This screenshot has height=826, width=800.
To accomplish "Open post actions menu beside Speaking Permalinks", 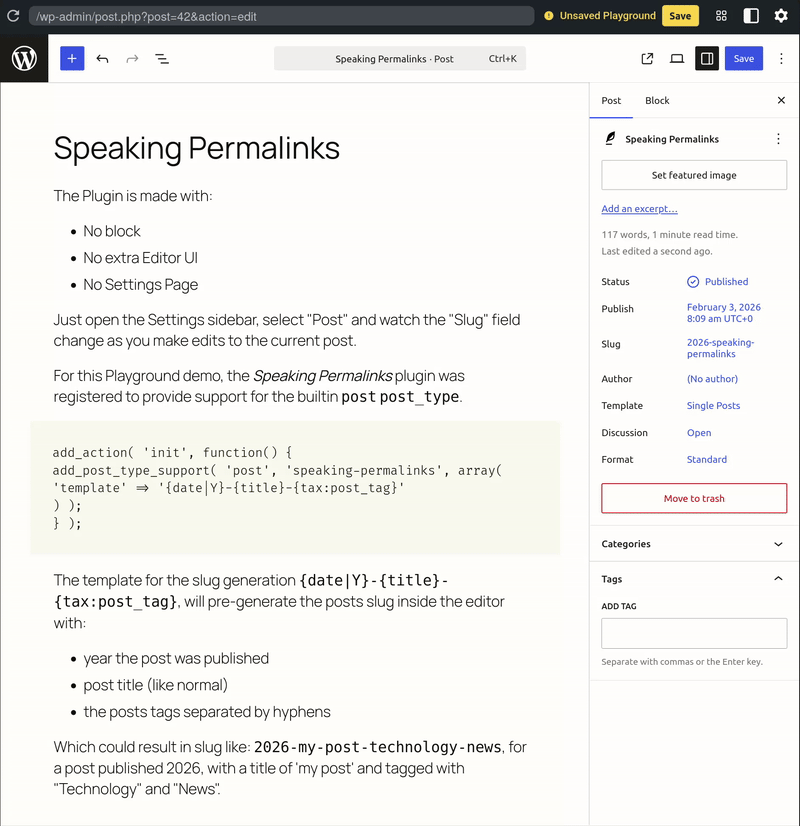I will click(778, 139).
